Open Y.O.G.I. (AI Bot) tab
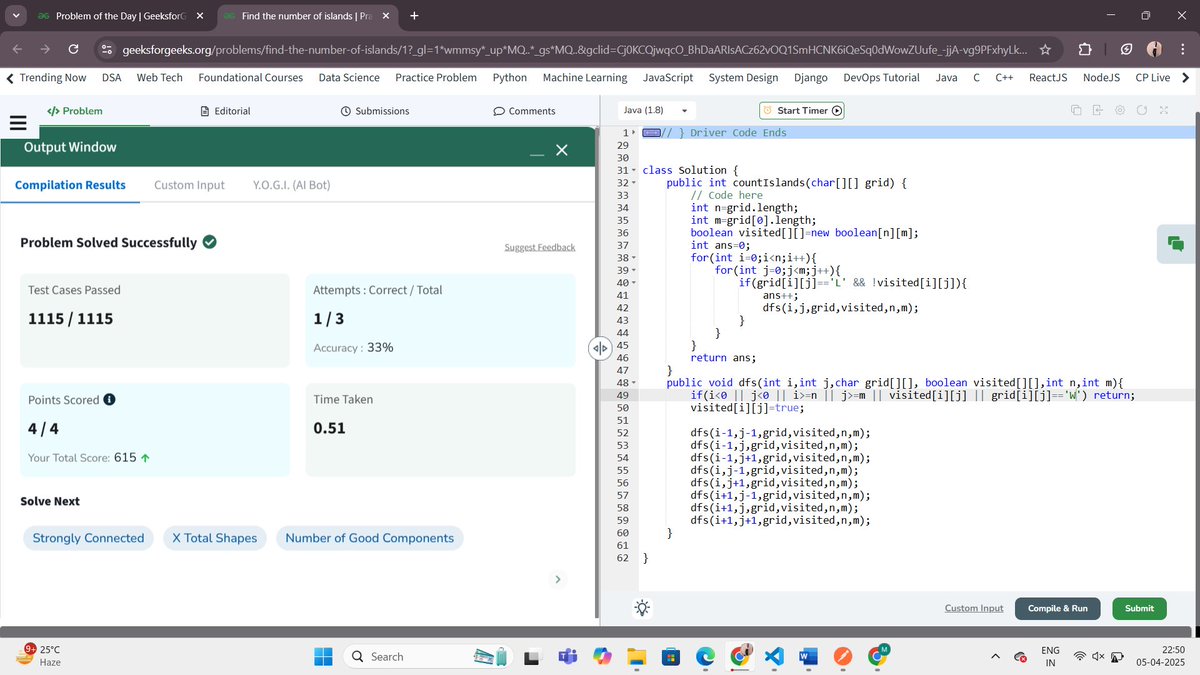The image size is (1200, 675). point(292,185)
